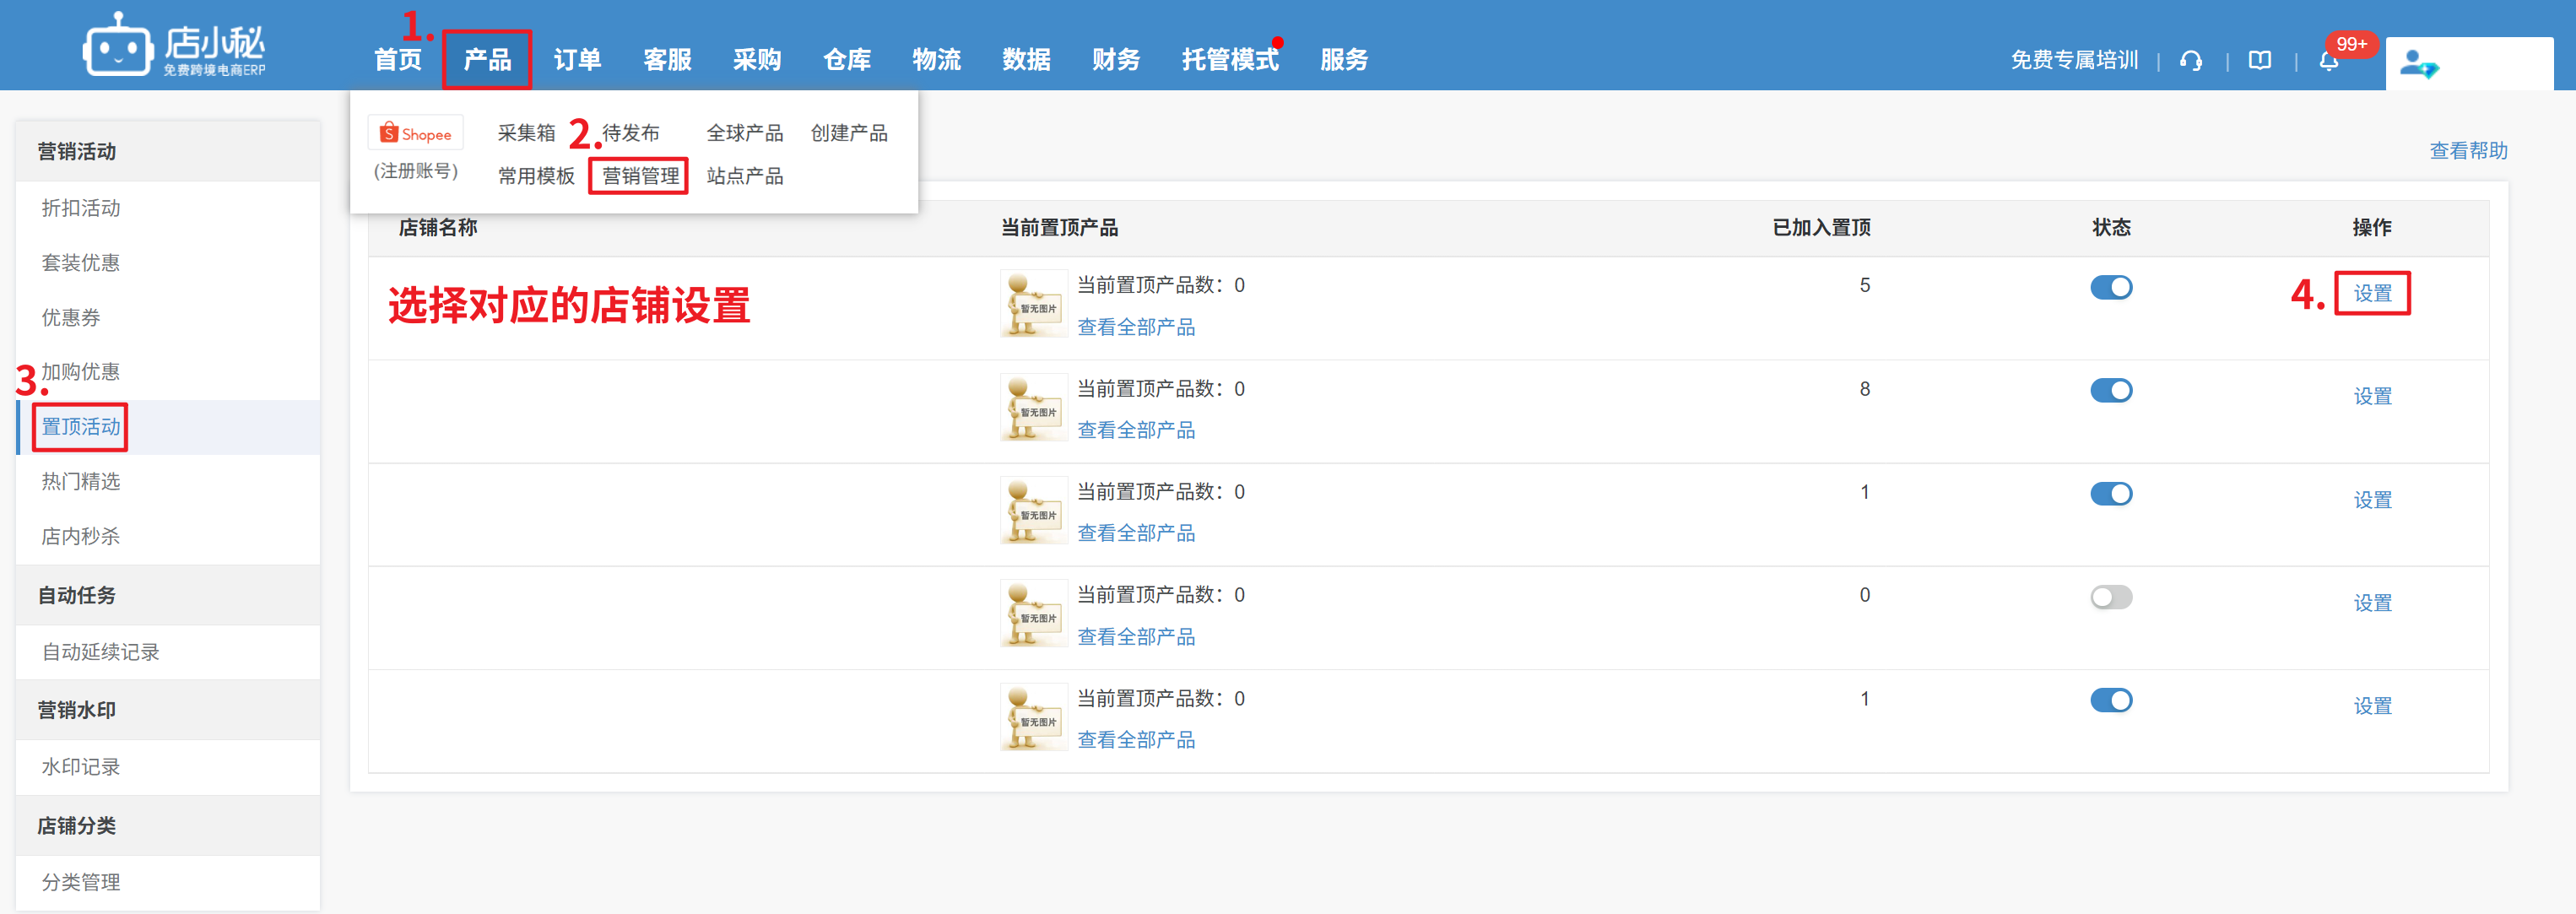Click 设置 link for the first store
The width and height of the screenshot is (2576, 914).
(x=2371, y=293)
